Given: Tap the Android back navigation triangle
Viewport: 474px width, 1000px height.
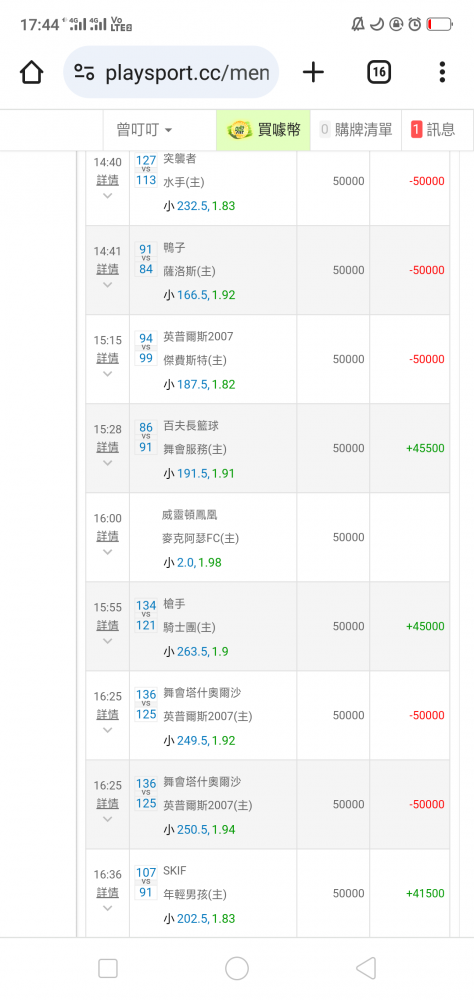Looking at the screenshot, I should coord(366,968).
